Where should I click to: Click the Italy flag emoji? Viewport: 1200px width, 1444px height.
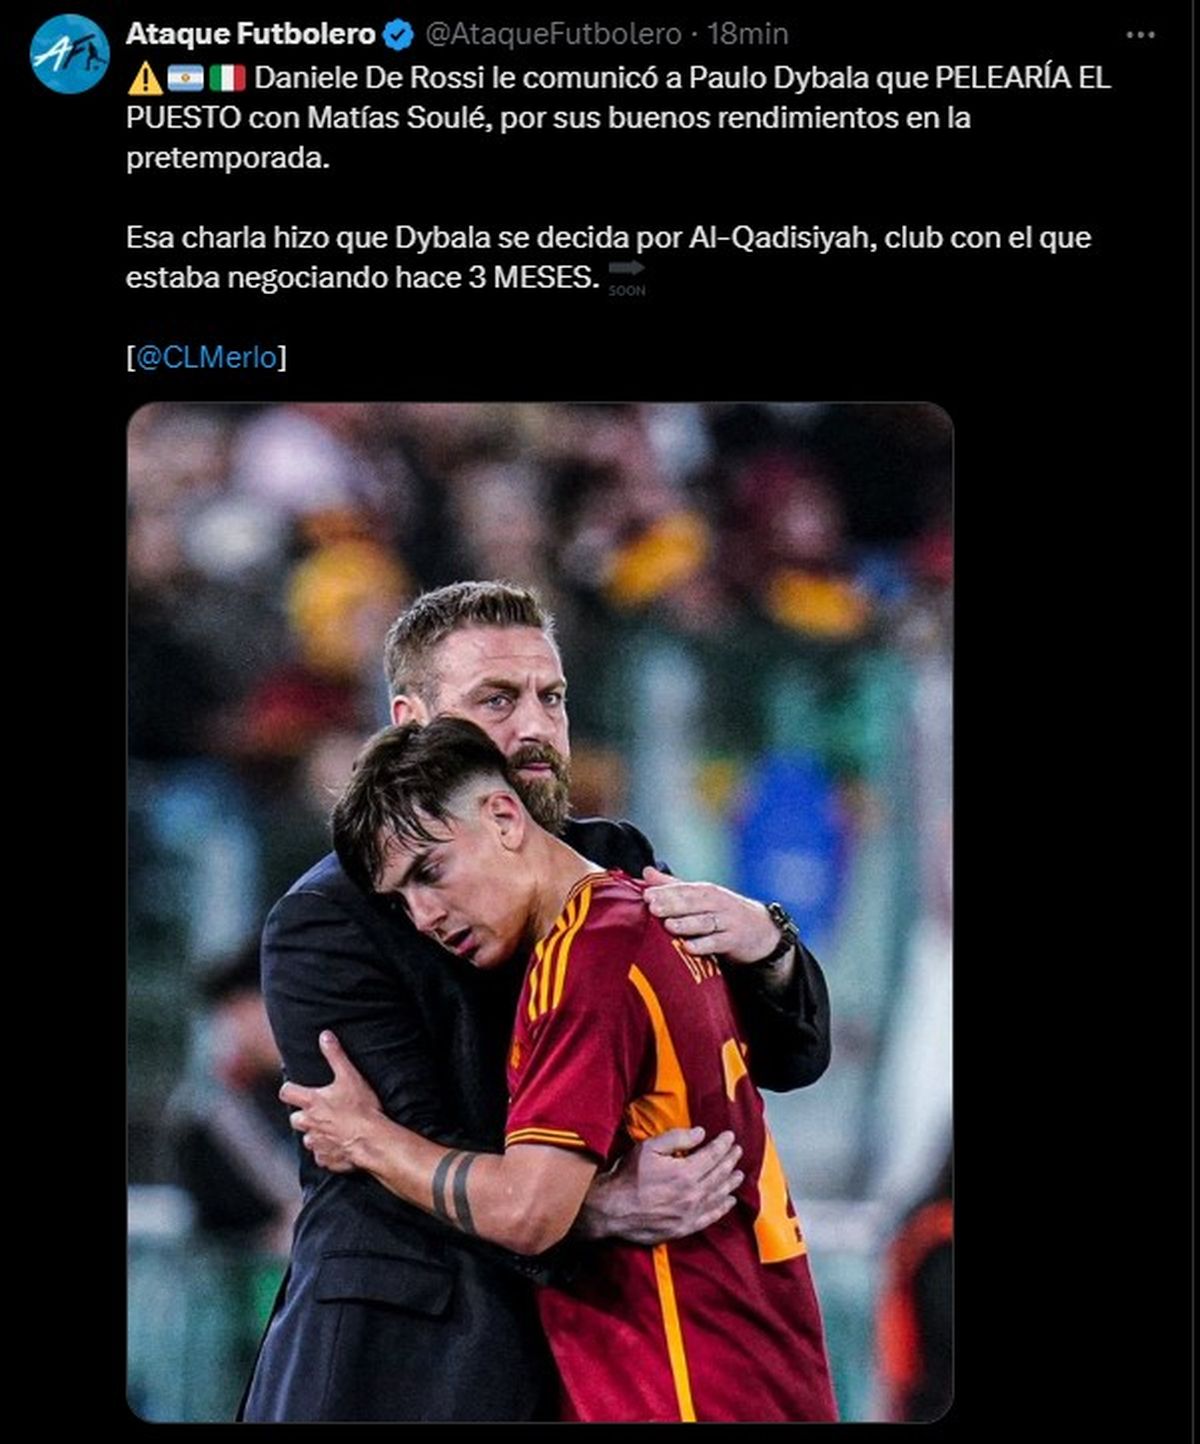click(227, 78)
